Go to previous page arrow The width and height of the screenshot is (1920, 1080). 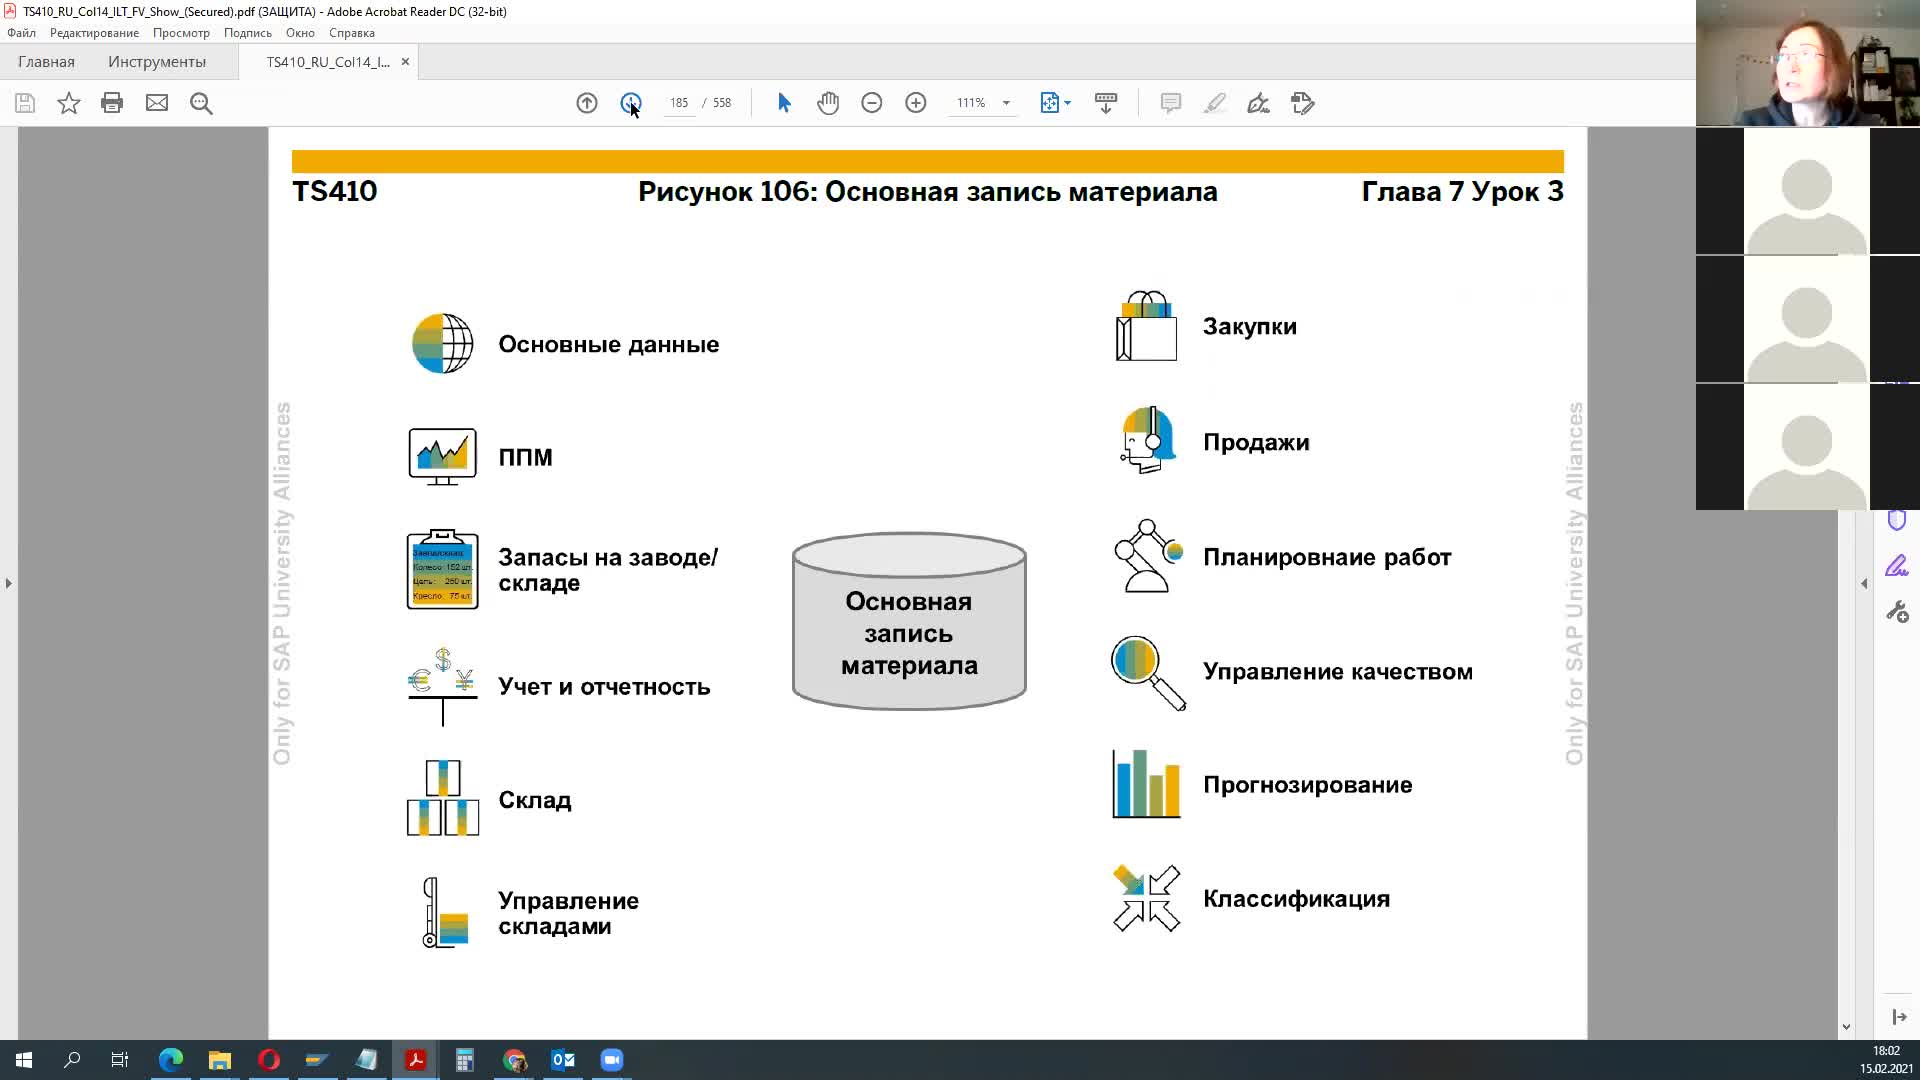(587, 103)
